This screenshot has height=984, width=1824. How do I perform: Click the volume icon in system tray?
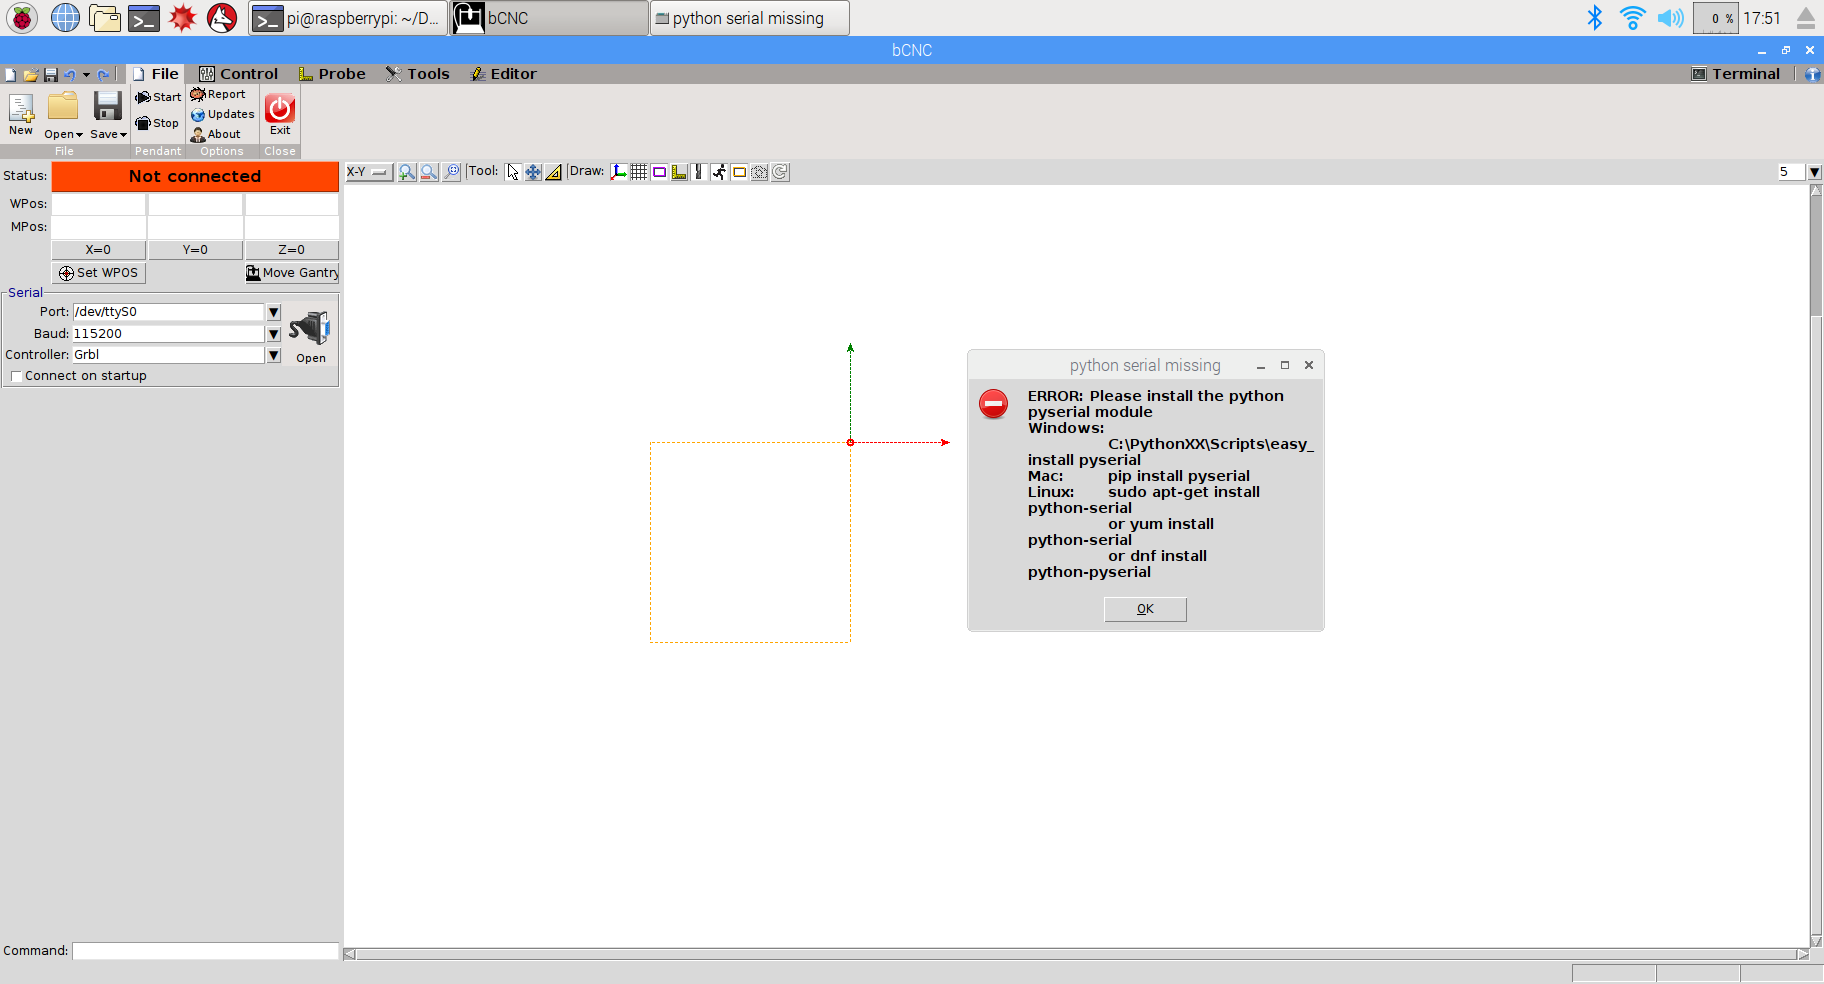click(x=1670, y=18)
